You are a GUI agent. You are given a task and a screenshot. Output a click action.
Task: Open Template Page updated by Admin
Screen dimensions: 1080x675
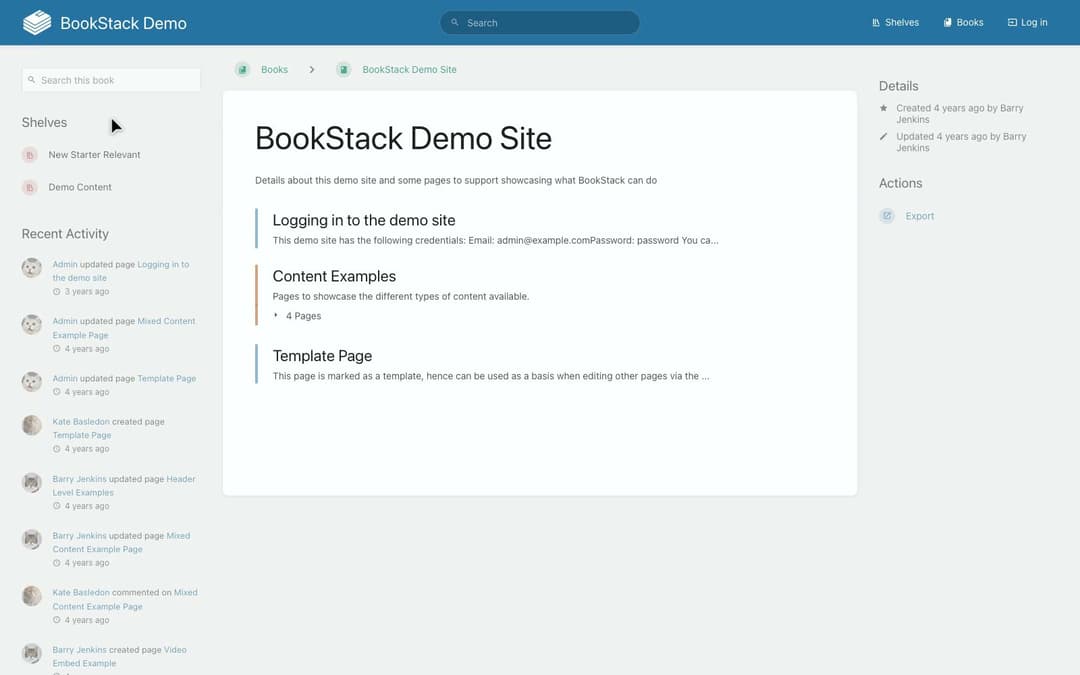pos(167,379)
